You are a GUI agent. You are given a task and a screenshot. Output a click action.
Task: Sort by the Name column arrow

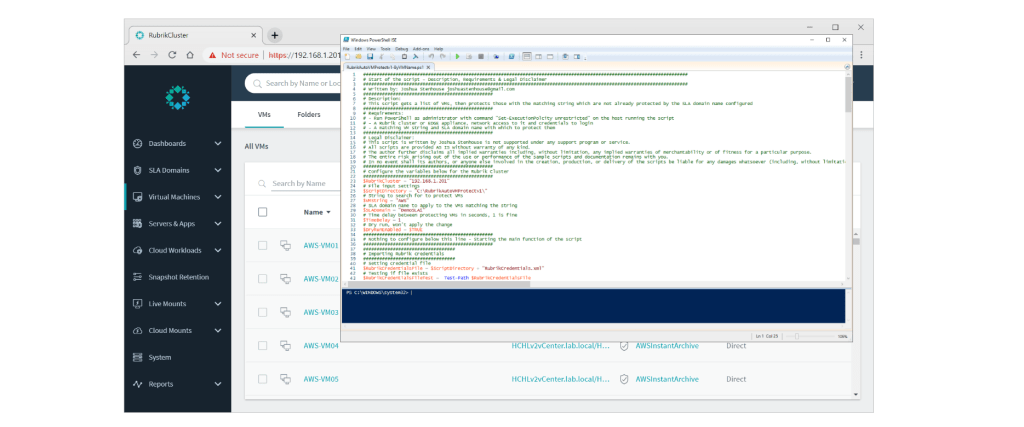pyautogui.click(x=328, y=213)
